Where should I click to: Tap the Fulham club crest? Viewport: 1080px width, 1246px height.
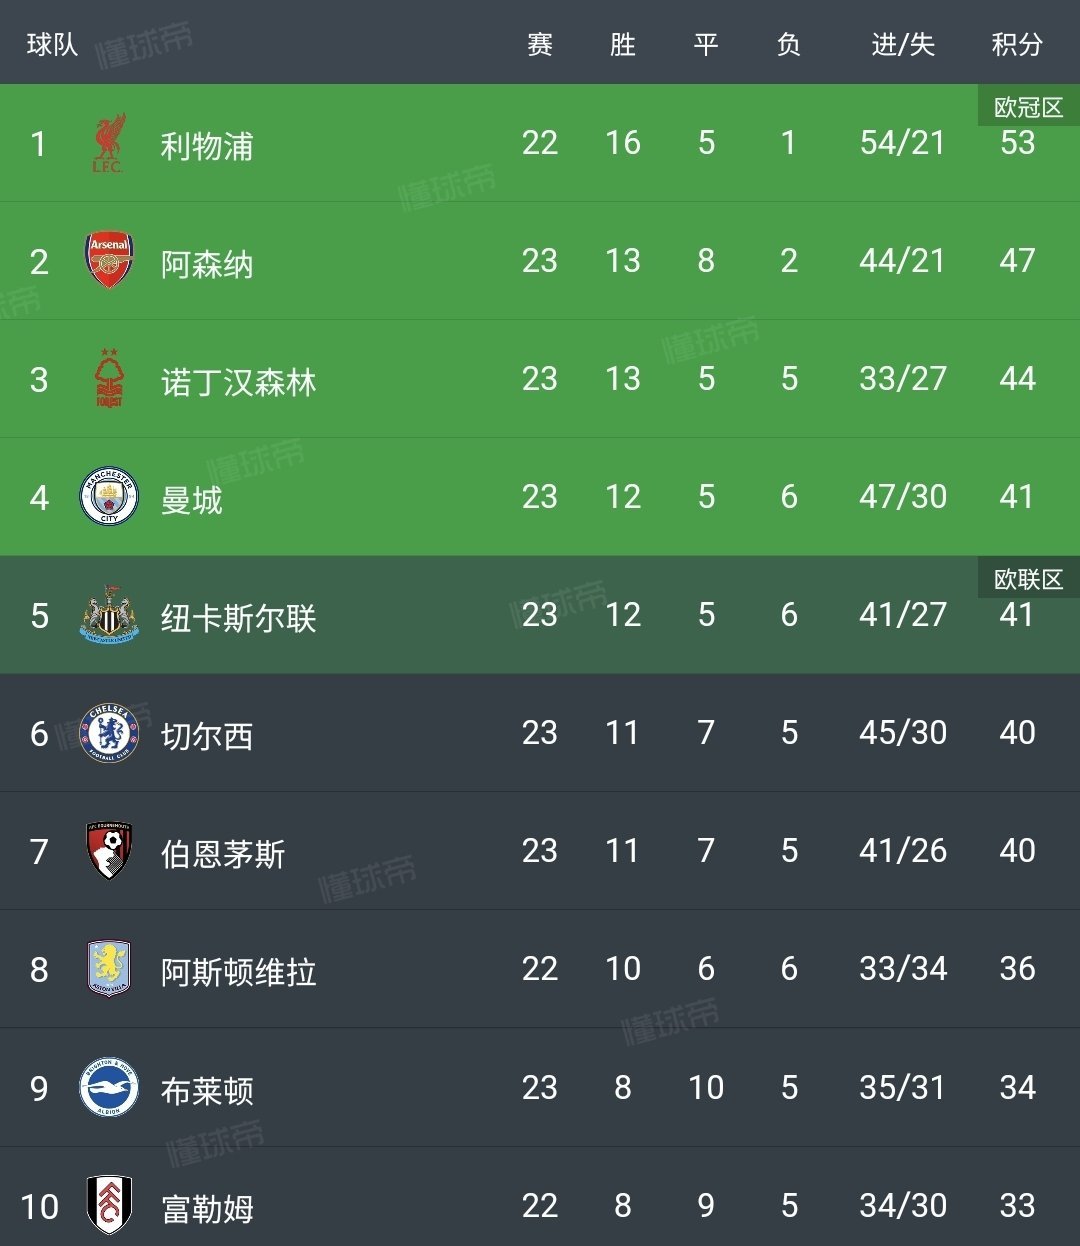[109, 1205]
